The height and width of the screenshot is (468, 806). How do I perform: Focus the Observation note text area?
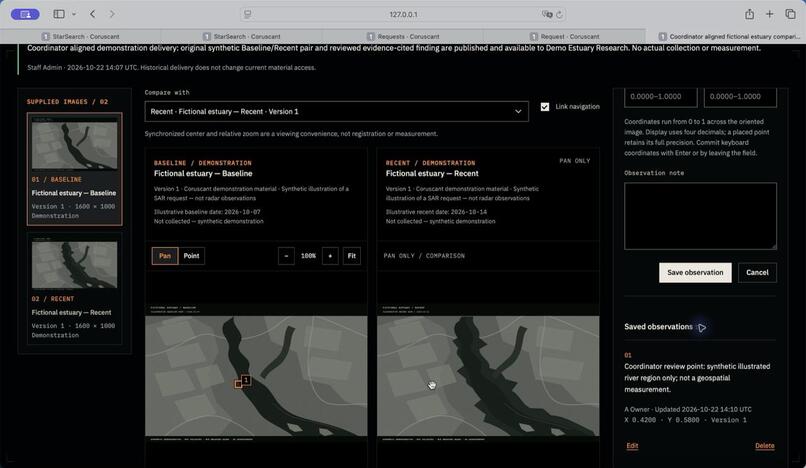(x=700, y=216)
